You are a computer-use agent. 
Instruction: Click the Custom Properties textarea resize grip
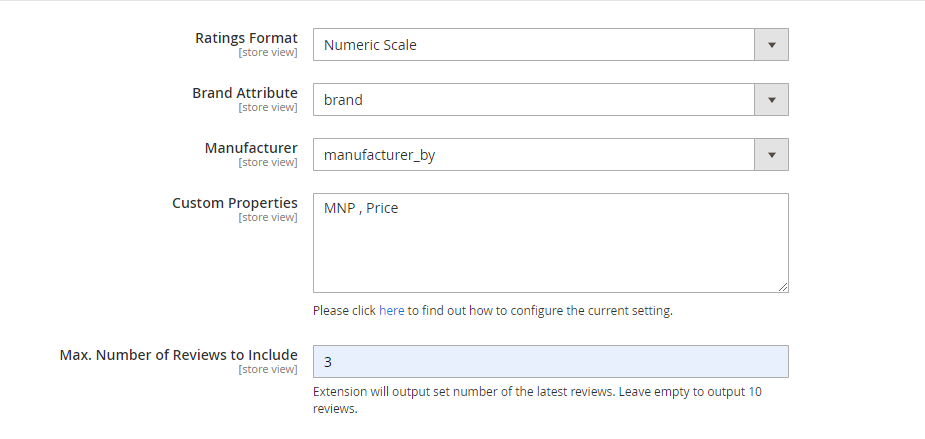click(x=782, y=287)
